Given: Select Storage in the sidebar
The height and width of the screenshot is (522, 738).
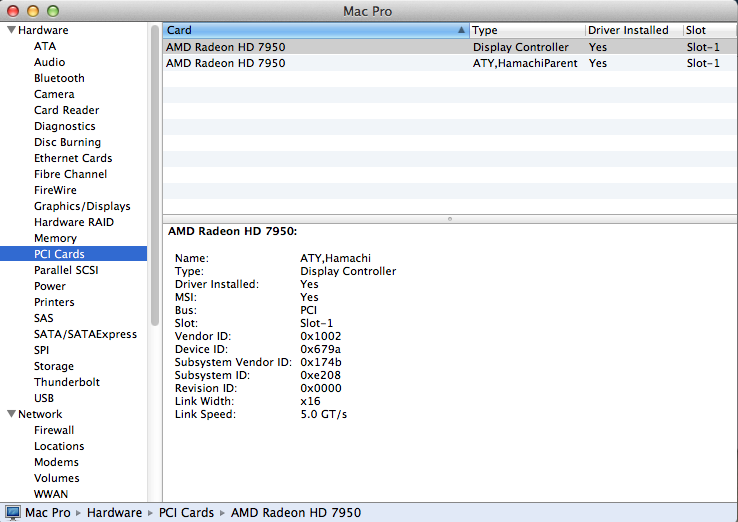Looking at the screenshot, I should point(54,366).
